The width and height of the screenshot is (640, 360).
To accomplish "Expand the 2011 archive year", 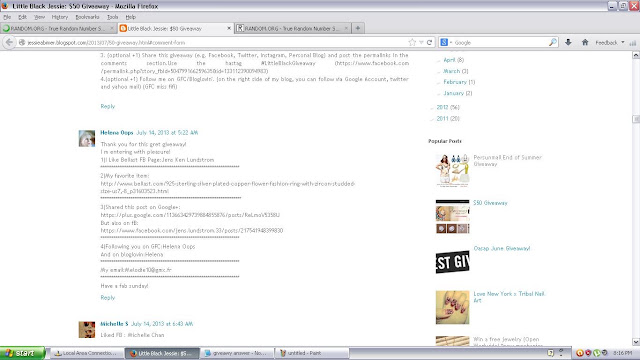I will coord(442,119).
